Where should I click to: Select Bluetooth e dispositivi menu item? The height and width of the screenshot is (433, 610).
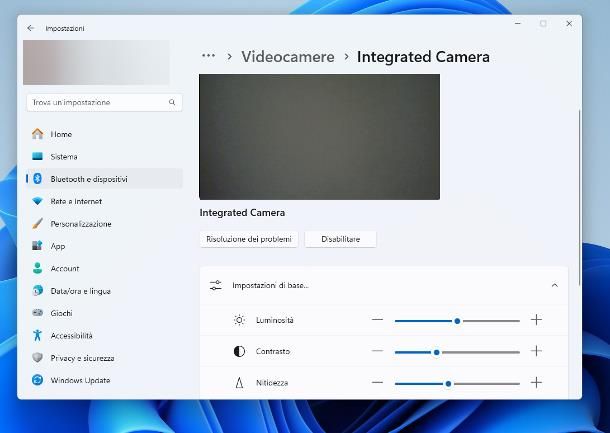88,179
